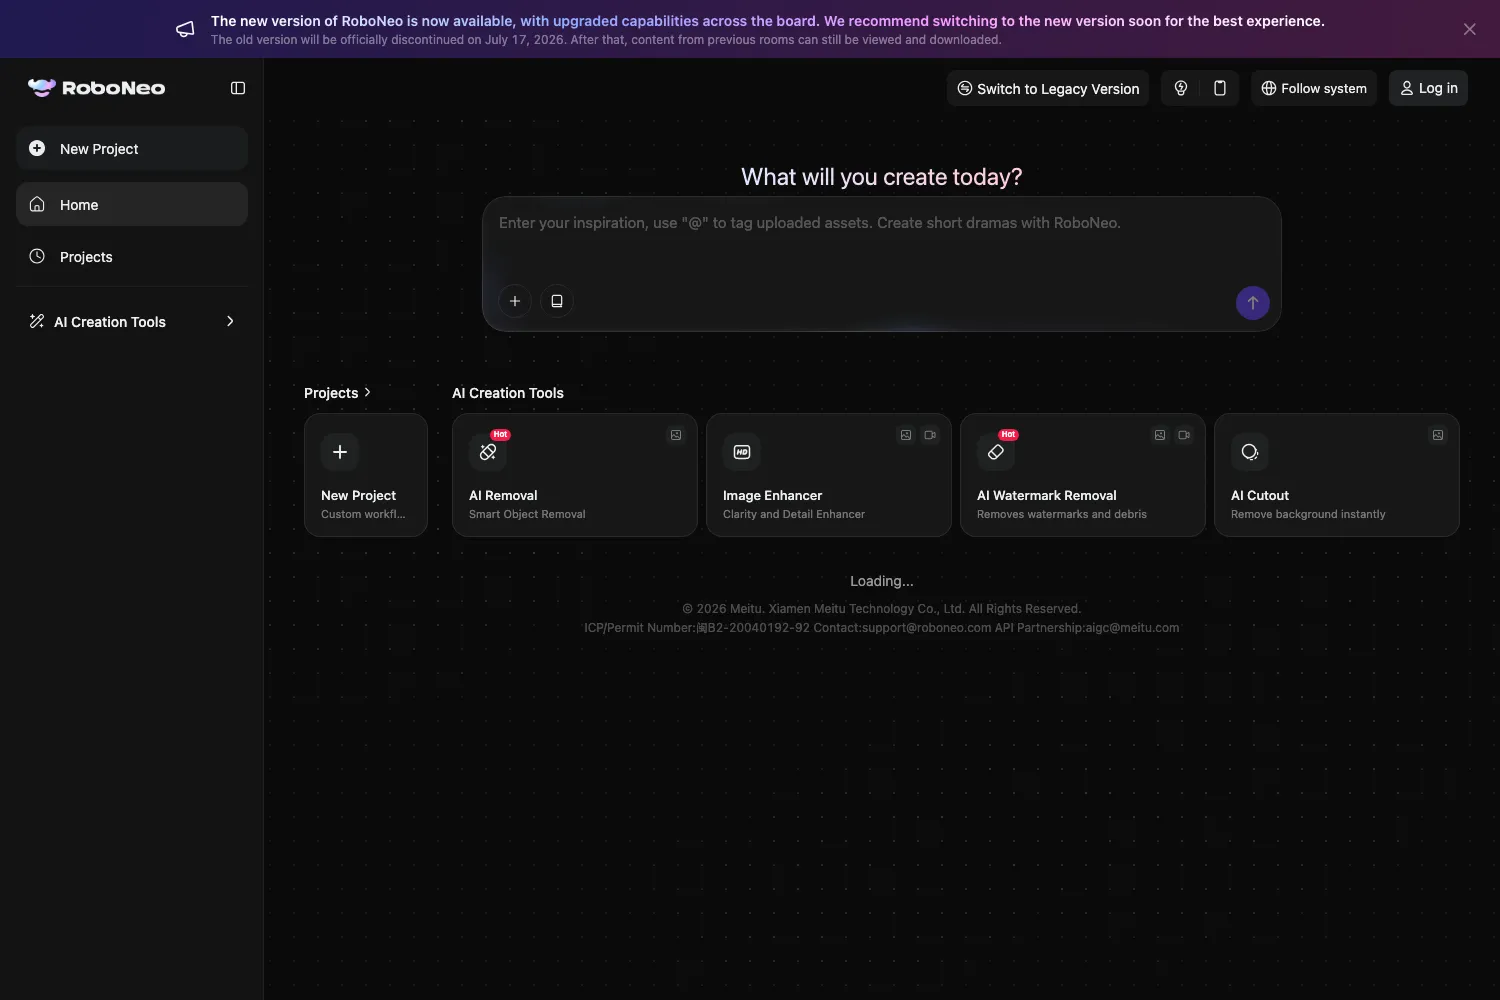This screenshot has height=1000, width=1500.
Task: Click the lightbulb icon in top bar
Action: [x=1181, y=88]
